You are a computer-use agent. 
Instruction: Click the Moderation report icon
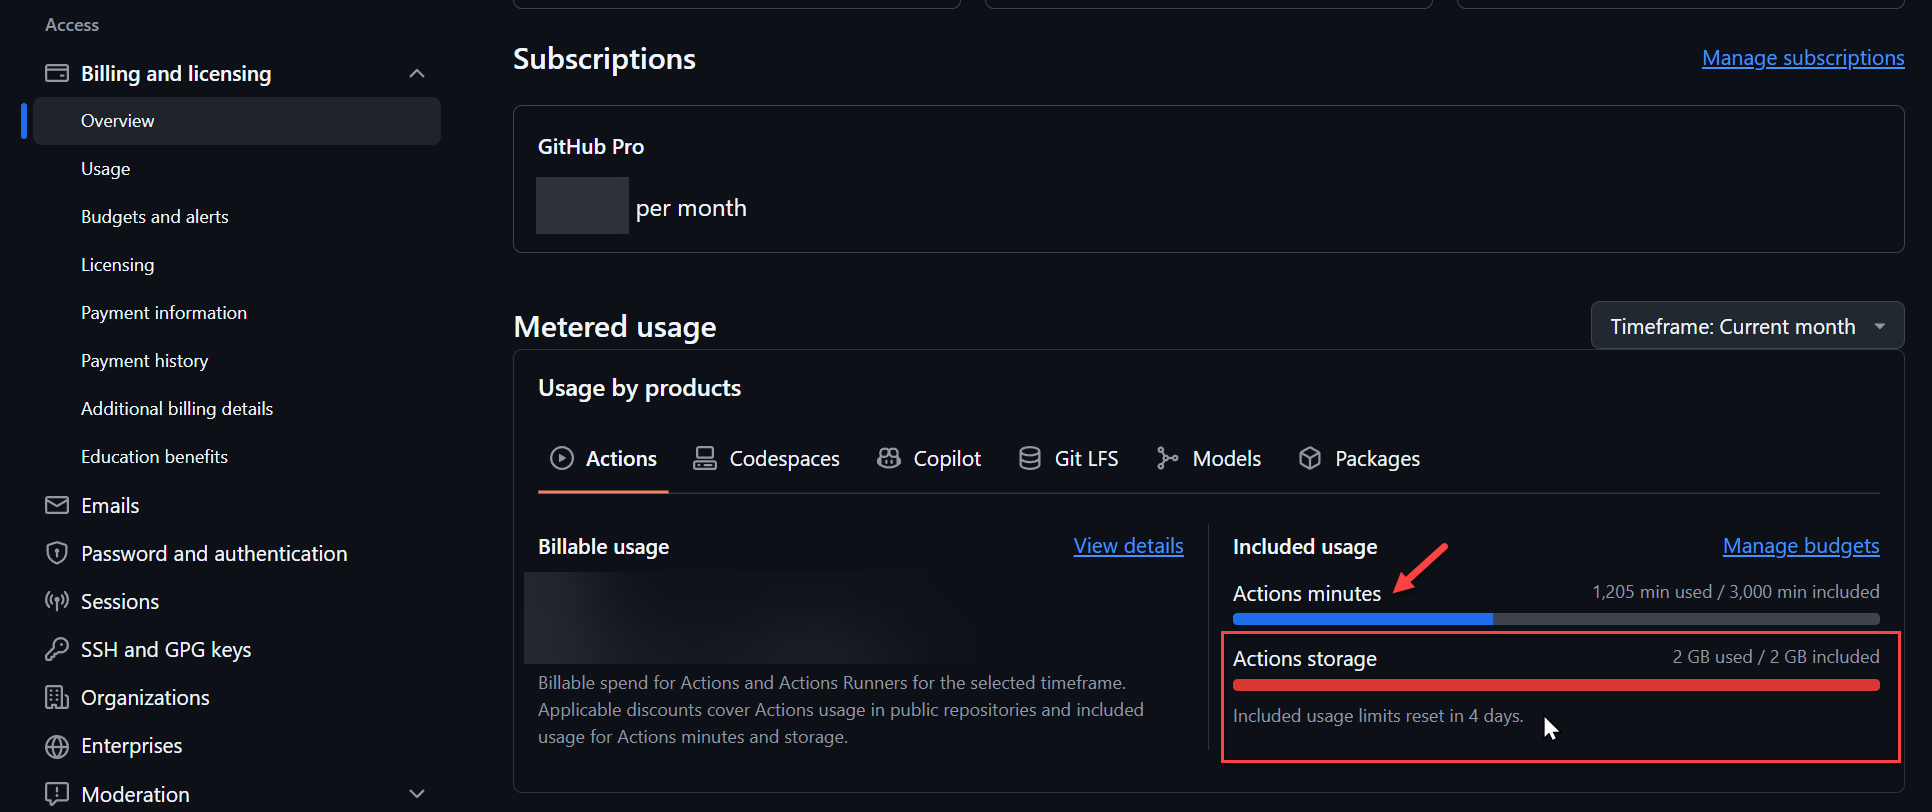click(57, 794)
